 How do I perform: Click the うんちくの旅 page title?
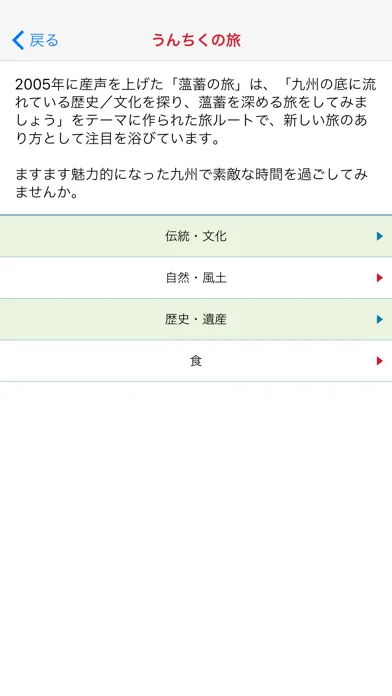tap(196, 40)
